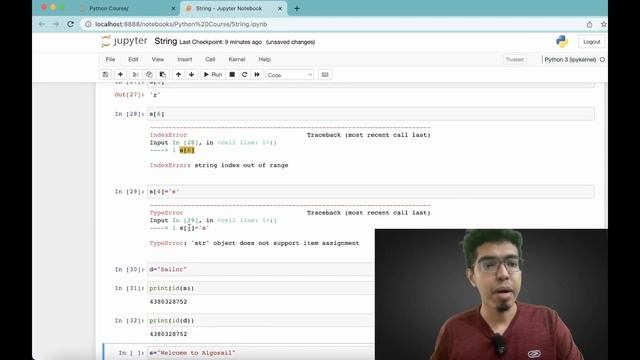Cut selected cells with scissors icon
This screenshot has width=640, height=360.
[x=136, y=75]
